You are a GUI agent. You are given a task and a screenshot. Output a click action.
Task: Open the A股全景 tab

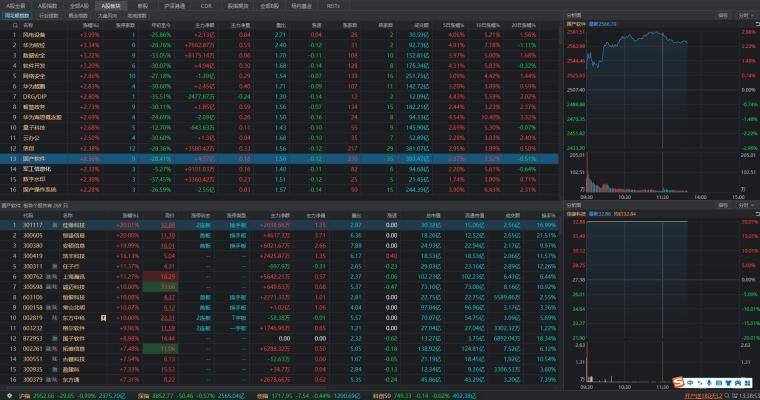click(16, 6)
